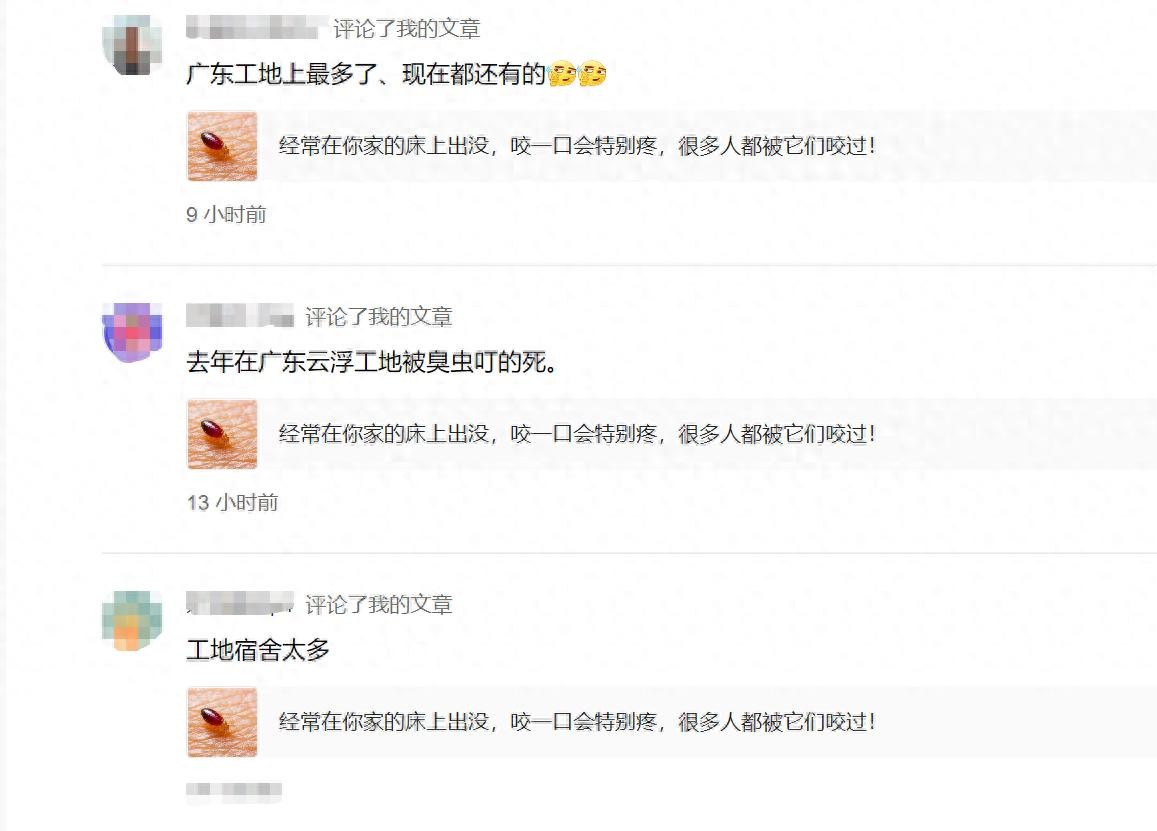The height and width of the screenshot is (831, 1157).
Task: Open the bug thumbnail under the 工地宿舍太多 comment
Action: [x=222, y=722]
